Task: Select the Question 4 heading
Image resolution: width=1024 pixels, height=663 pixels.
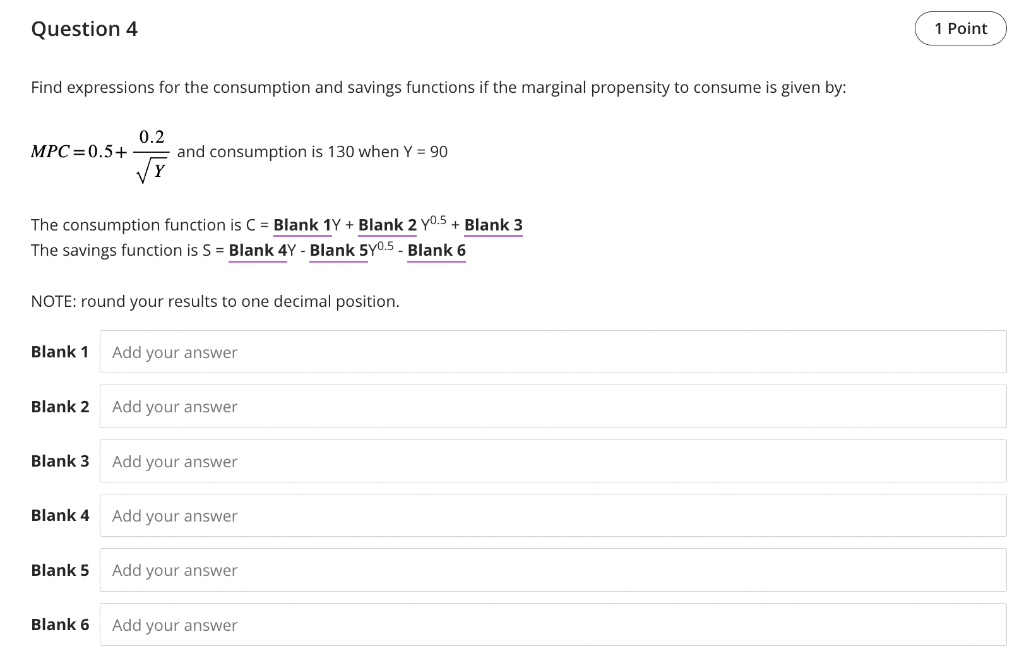Action: 84,29
